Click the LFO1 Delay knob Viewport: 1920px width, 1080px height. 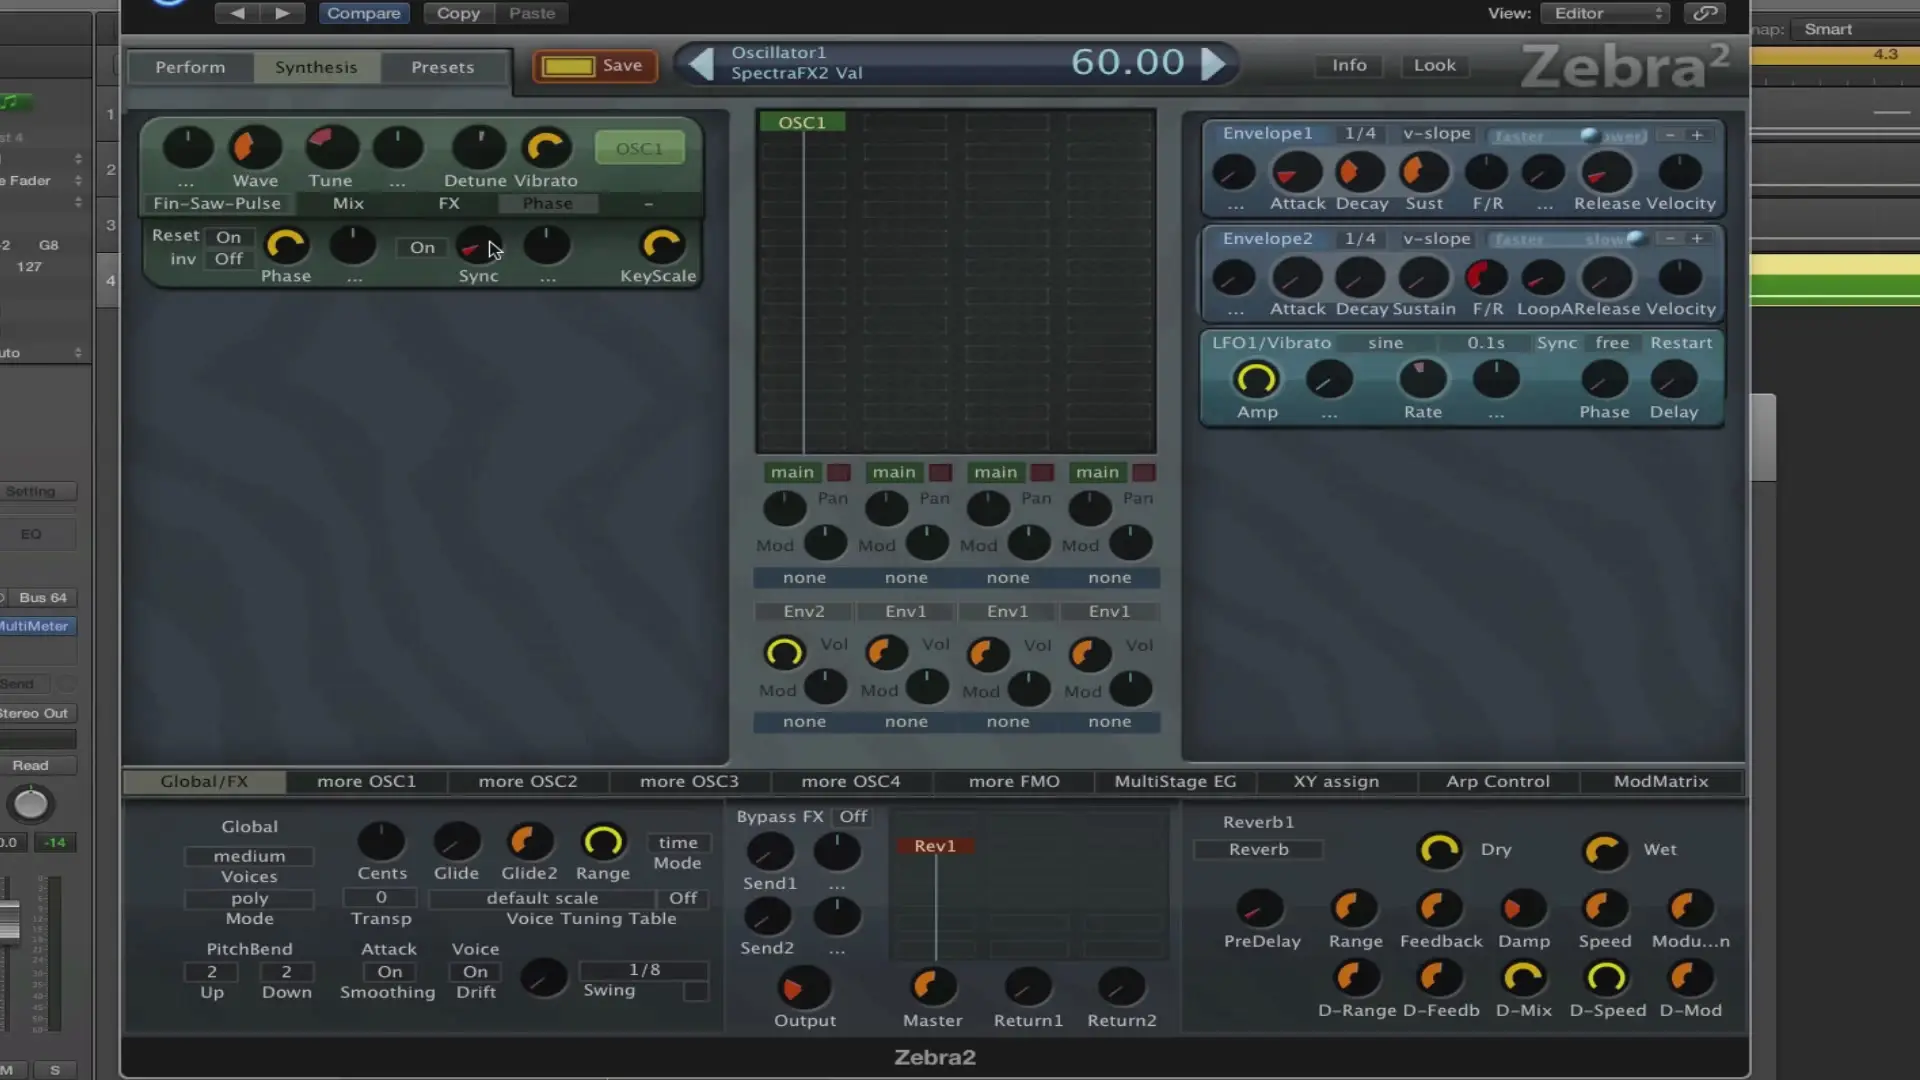tap(1673, 380)
